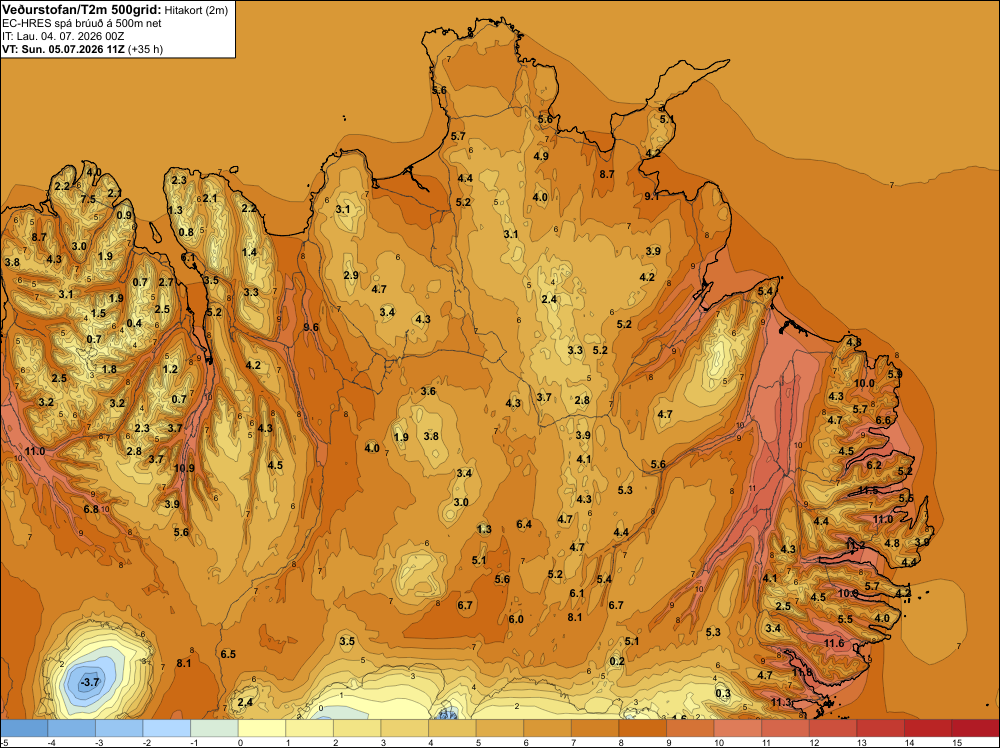This screenshot has width=1000, height=748.
Task: Pick the legend swatch between 5 and 6
Action: 500,728
